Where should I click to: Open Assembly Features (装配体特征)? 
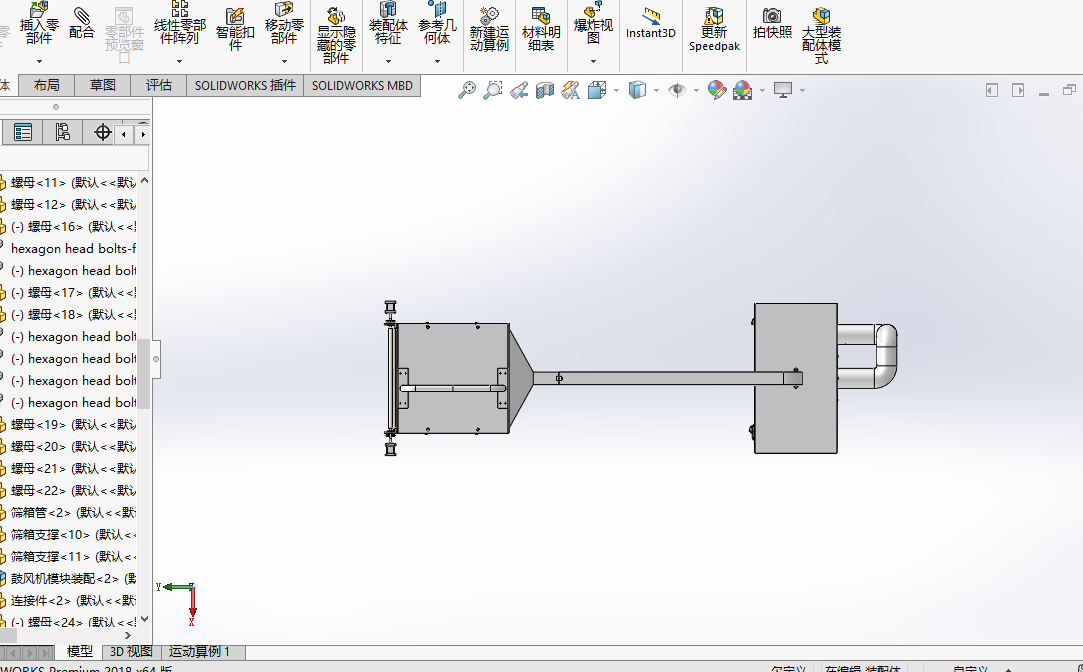click(388, 24)
